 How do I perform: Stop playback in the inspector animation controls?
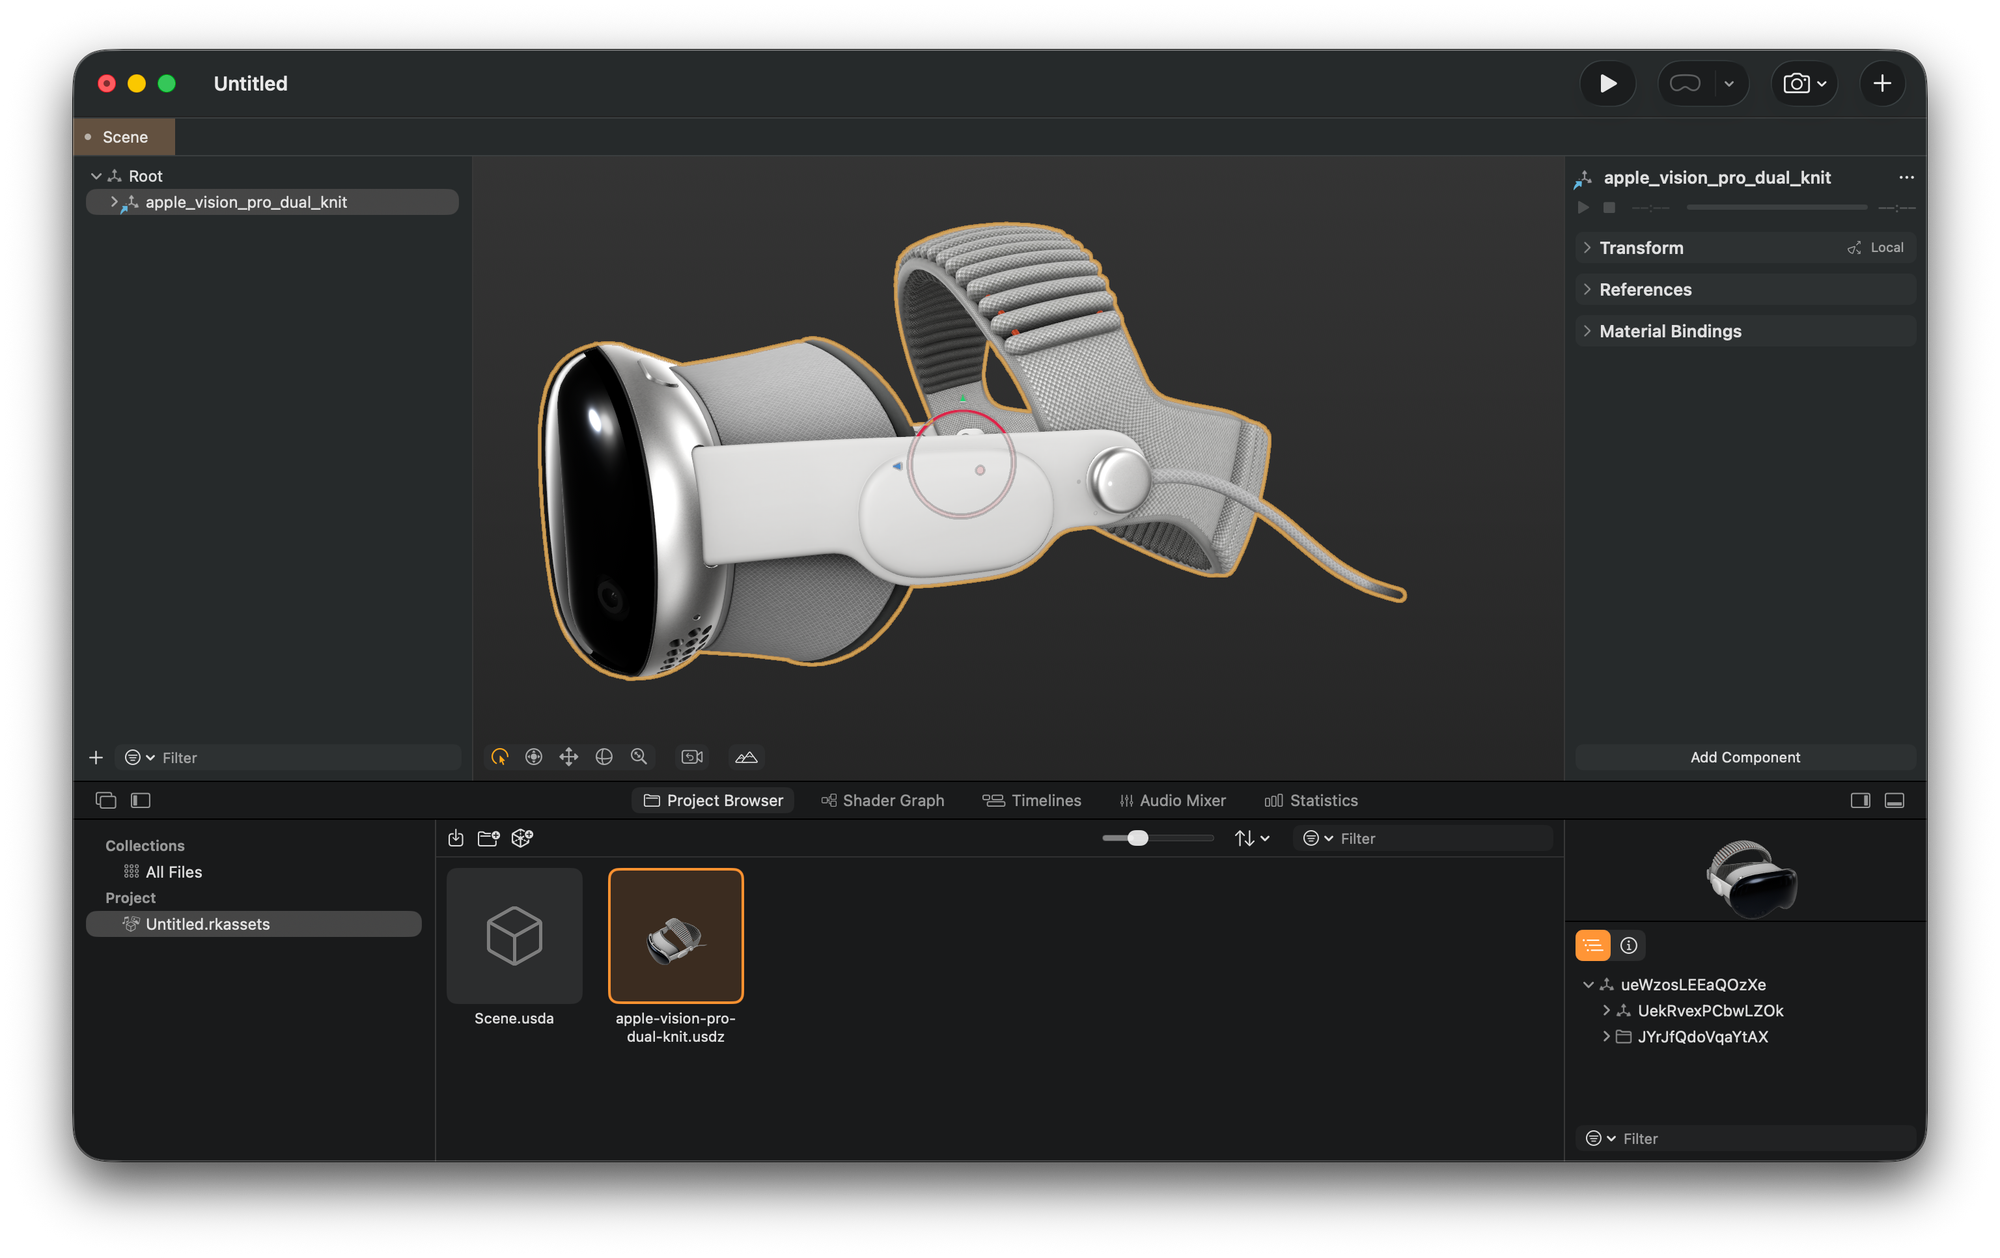[x=1610, y=207]
